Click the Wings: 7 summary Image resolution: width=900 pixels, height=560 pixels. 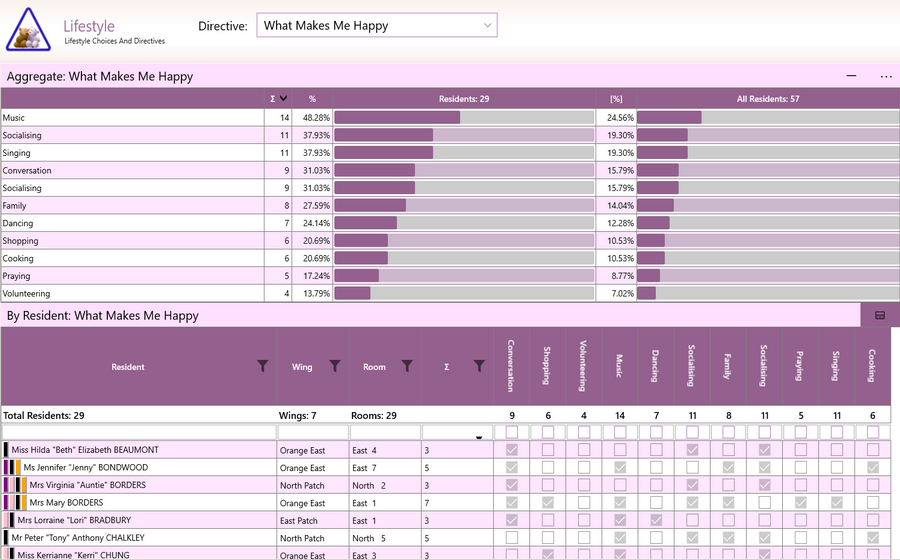[297, 415]
